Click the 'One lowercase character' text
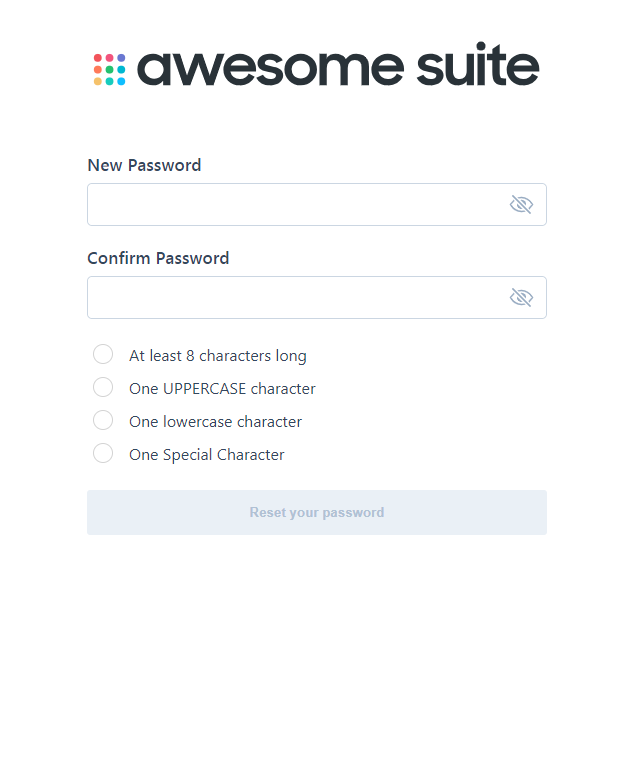Image resolution: width=642 pixels, height=761 pixels. 215,422
